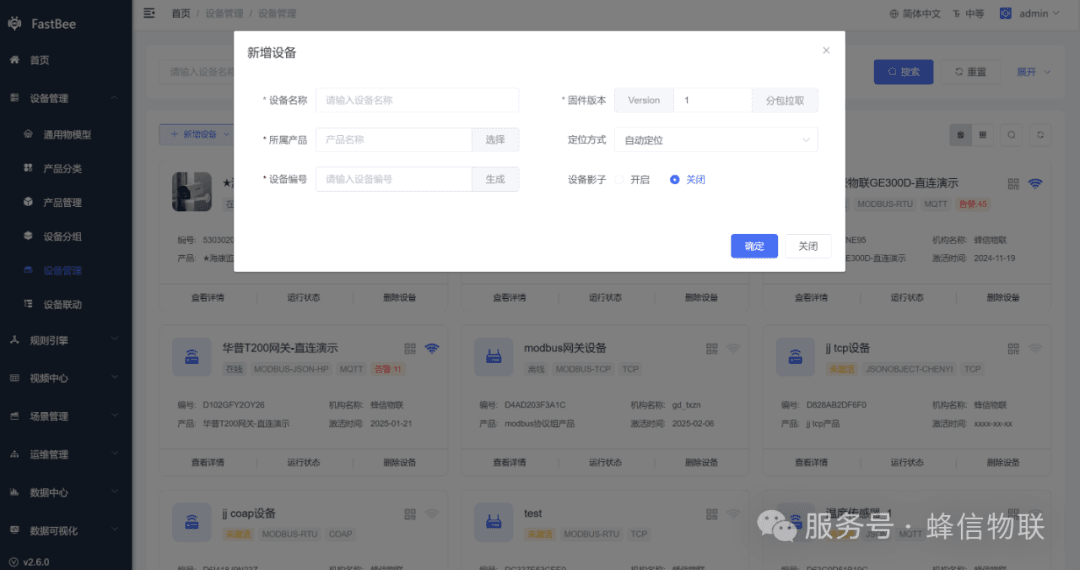Click the 视频中心 sidebar icon
Screen dimensions: 1080x570
[x=14, y=377]
